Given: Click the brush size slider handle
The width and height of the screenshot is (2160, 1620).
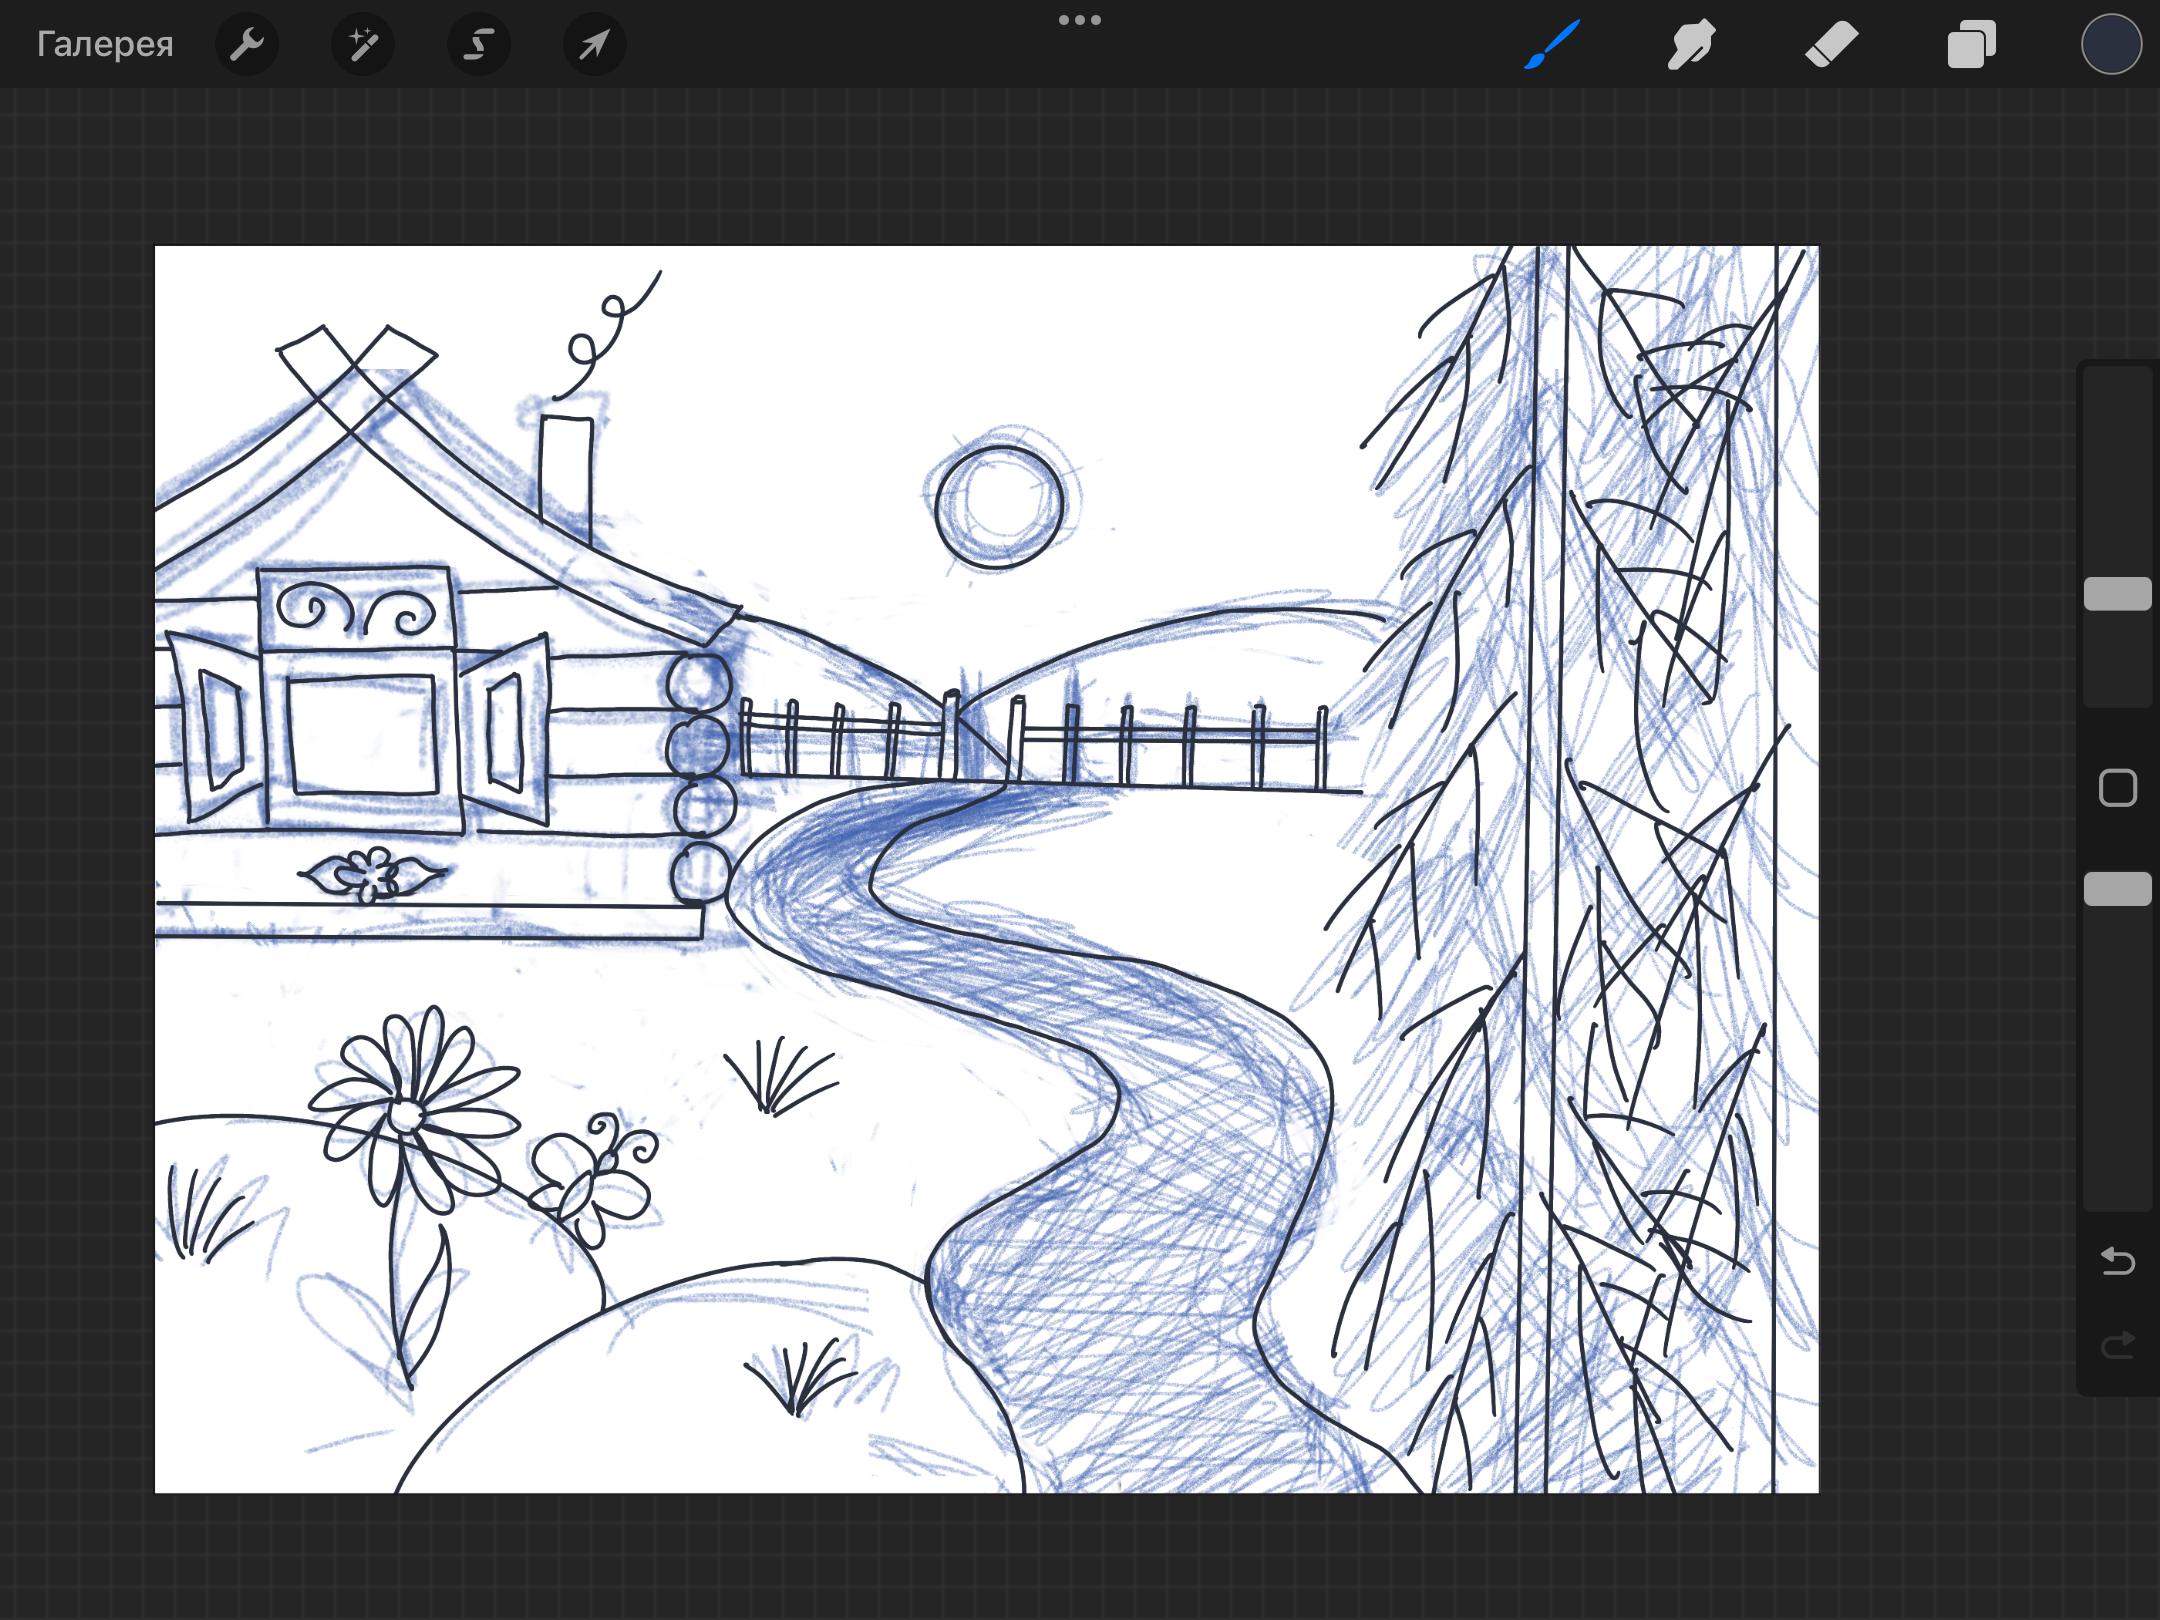Looking at the screenshot, I should coord(2117,593).
